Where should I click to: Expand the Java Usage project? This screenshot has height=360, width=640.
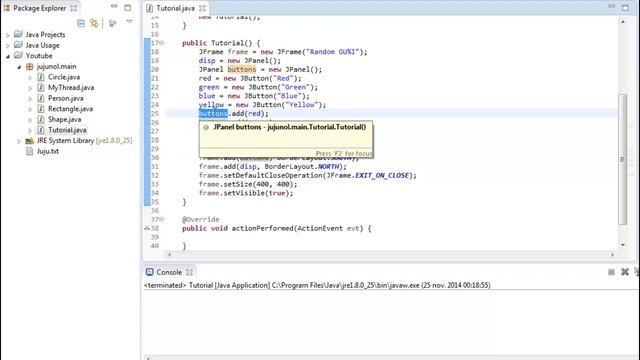coord(8,46)
